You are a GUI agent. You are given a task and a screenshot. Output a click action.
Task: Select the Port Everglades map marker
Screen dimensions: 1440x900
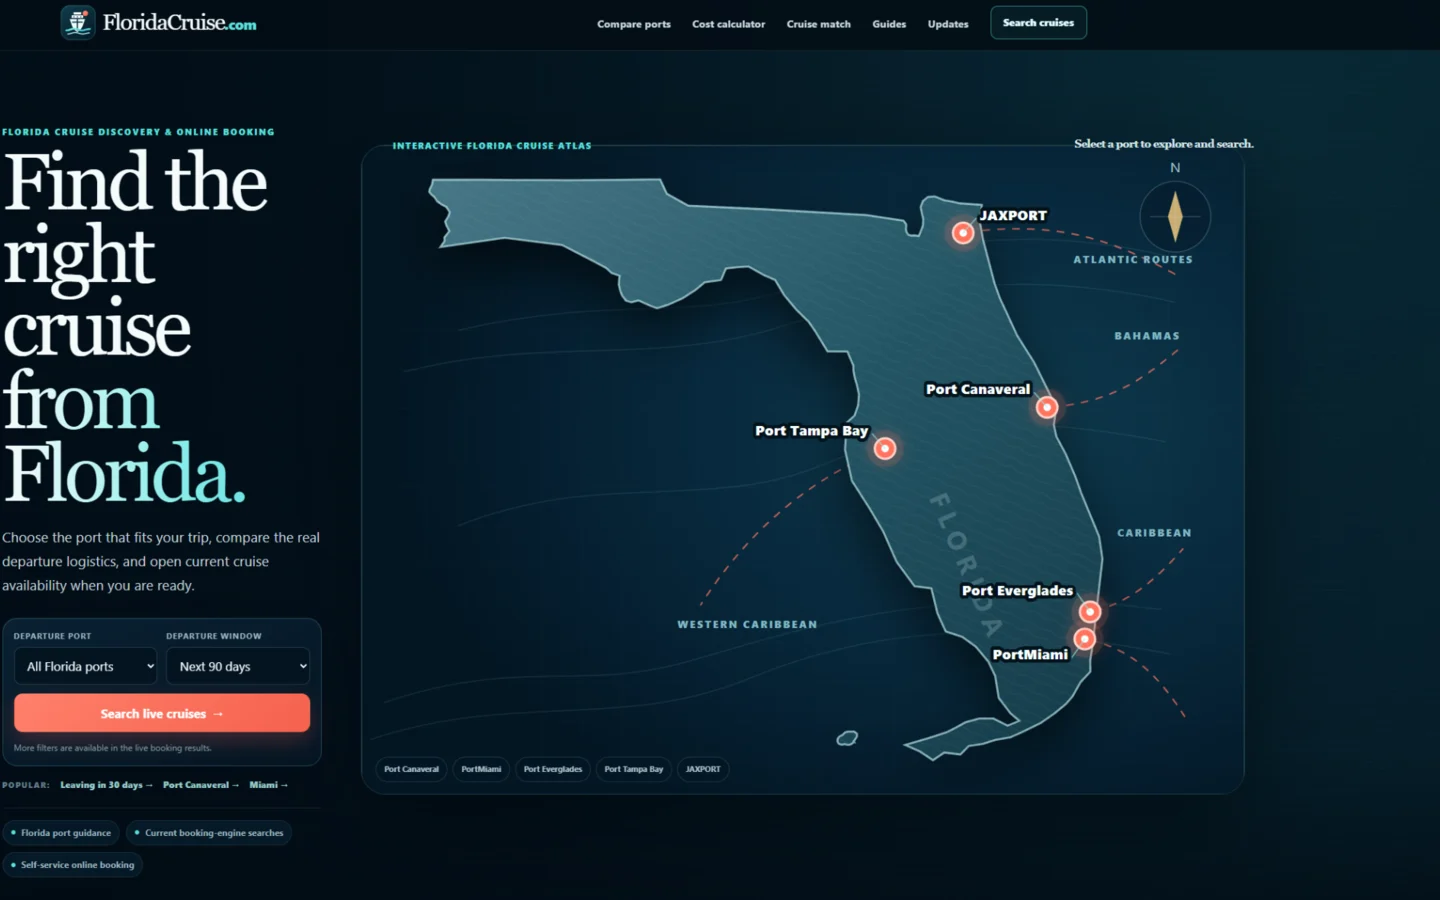point(1090,611)
